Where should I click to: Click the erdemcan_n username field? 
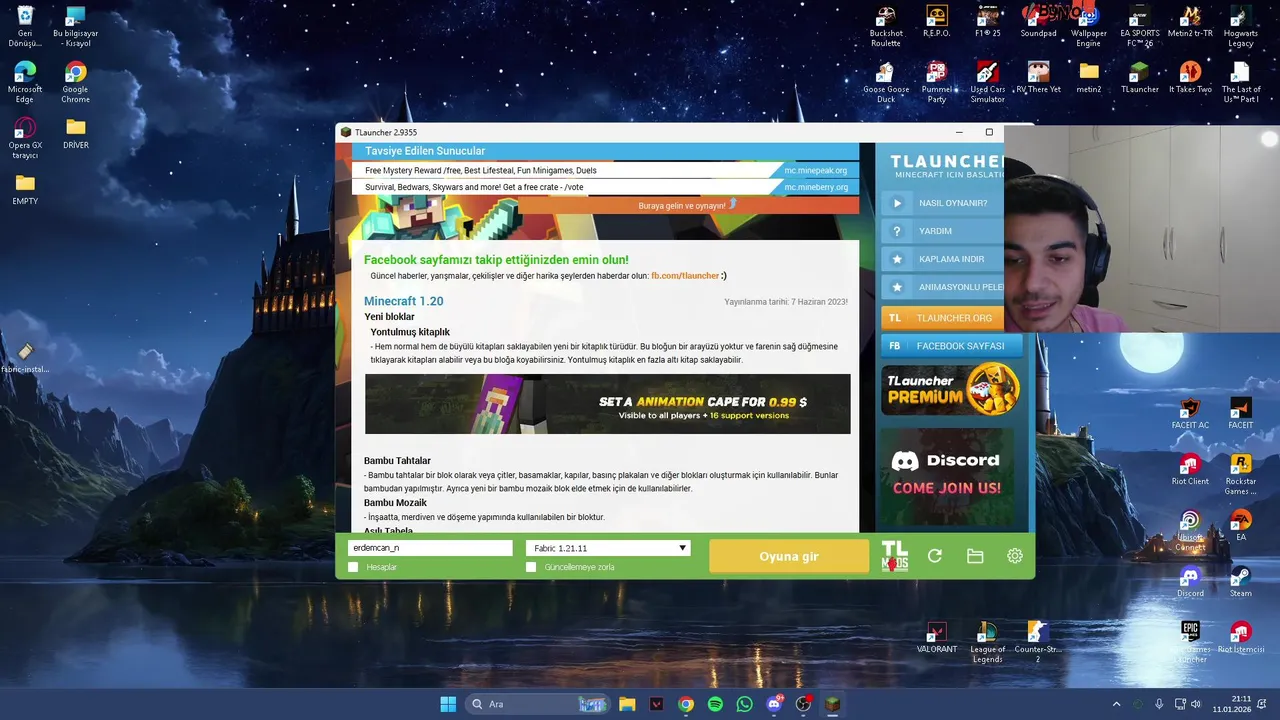(430, 548)
